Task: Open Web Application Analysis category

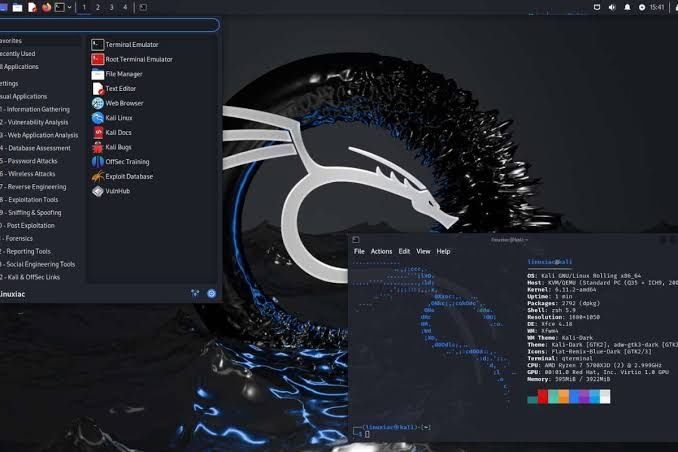Action: 39,135
